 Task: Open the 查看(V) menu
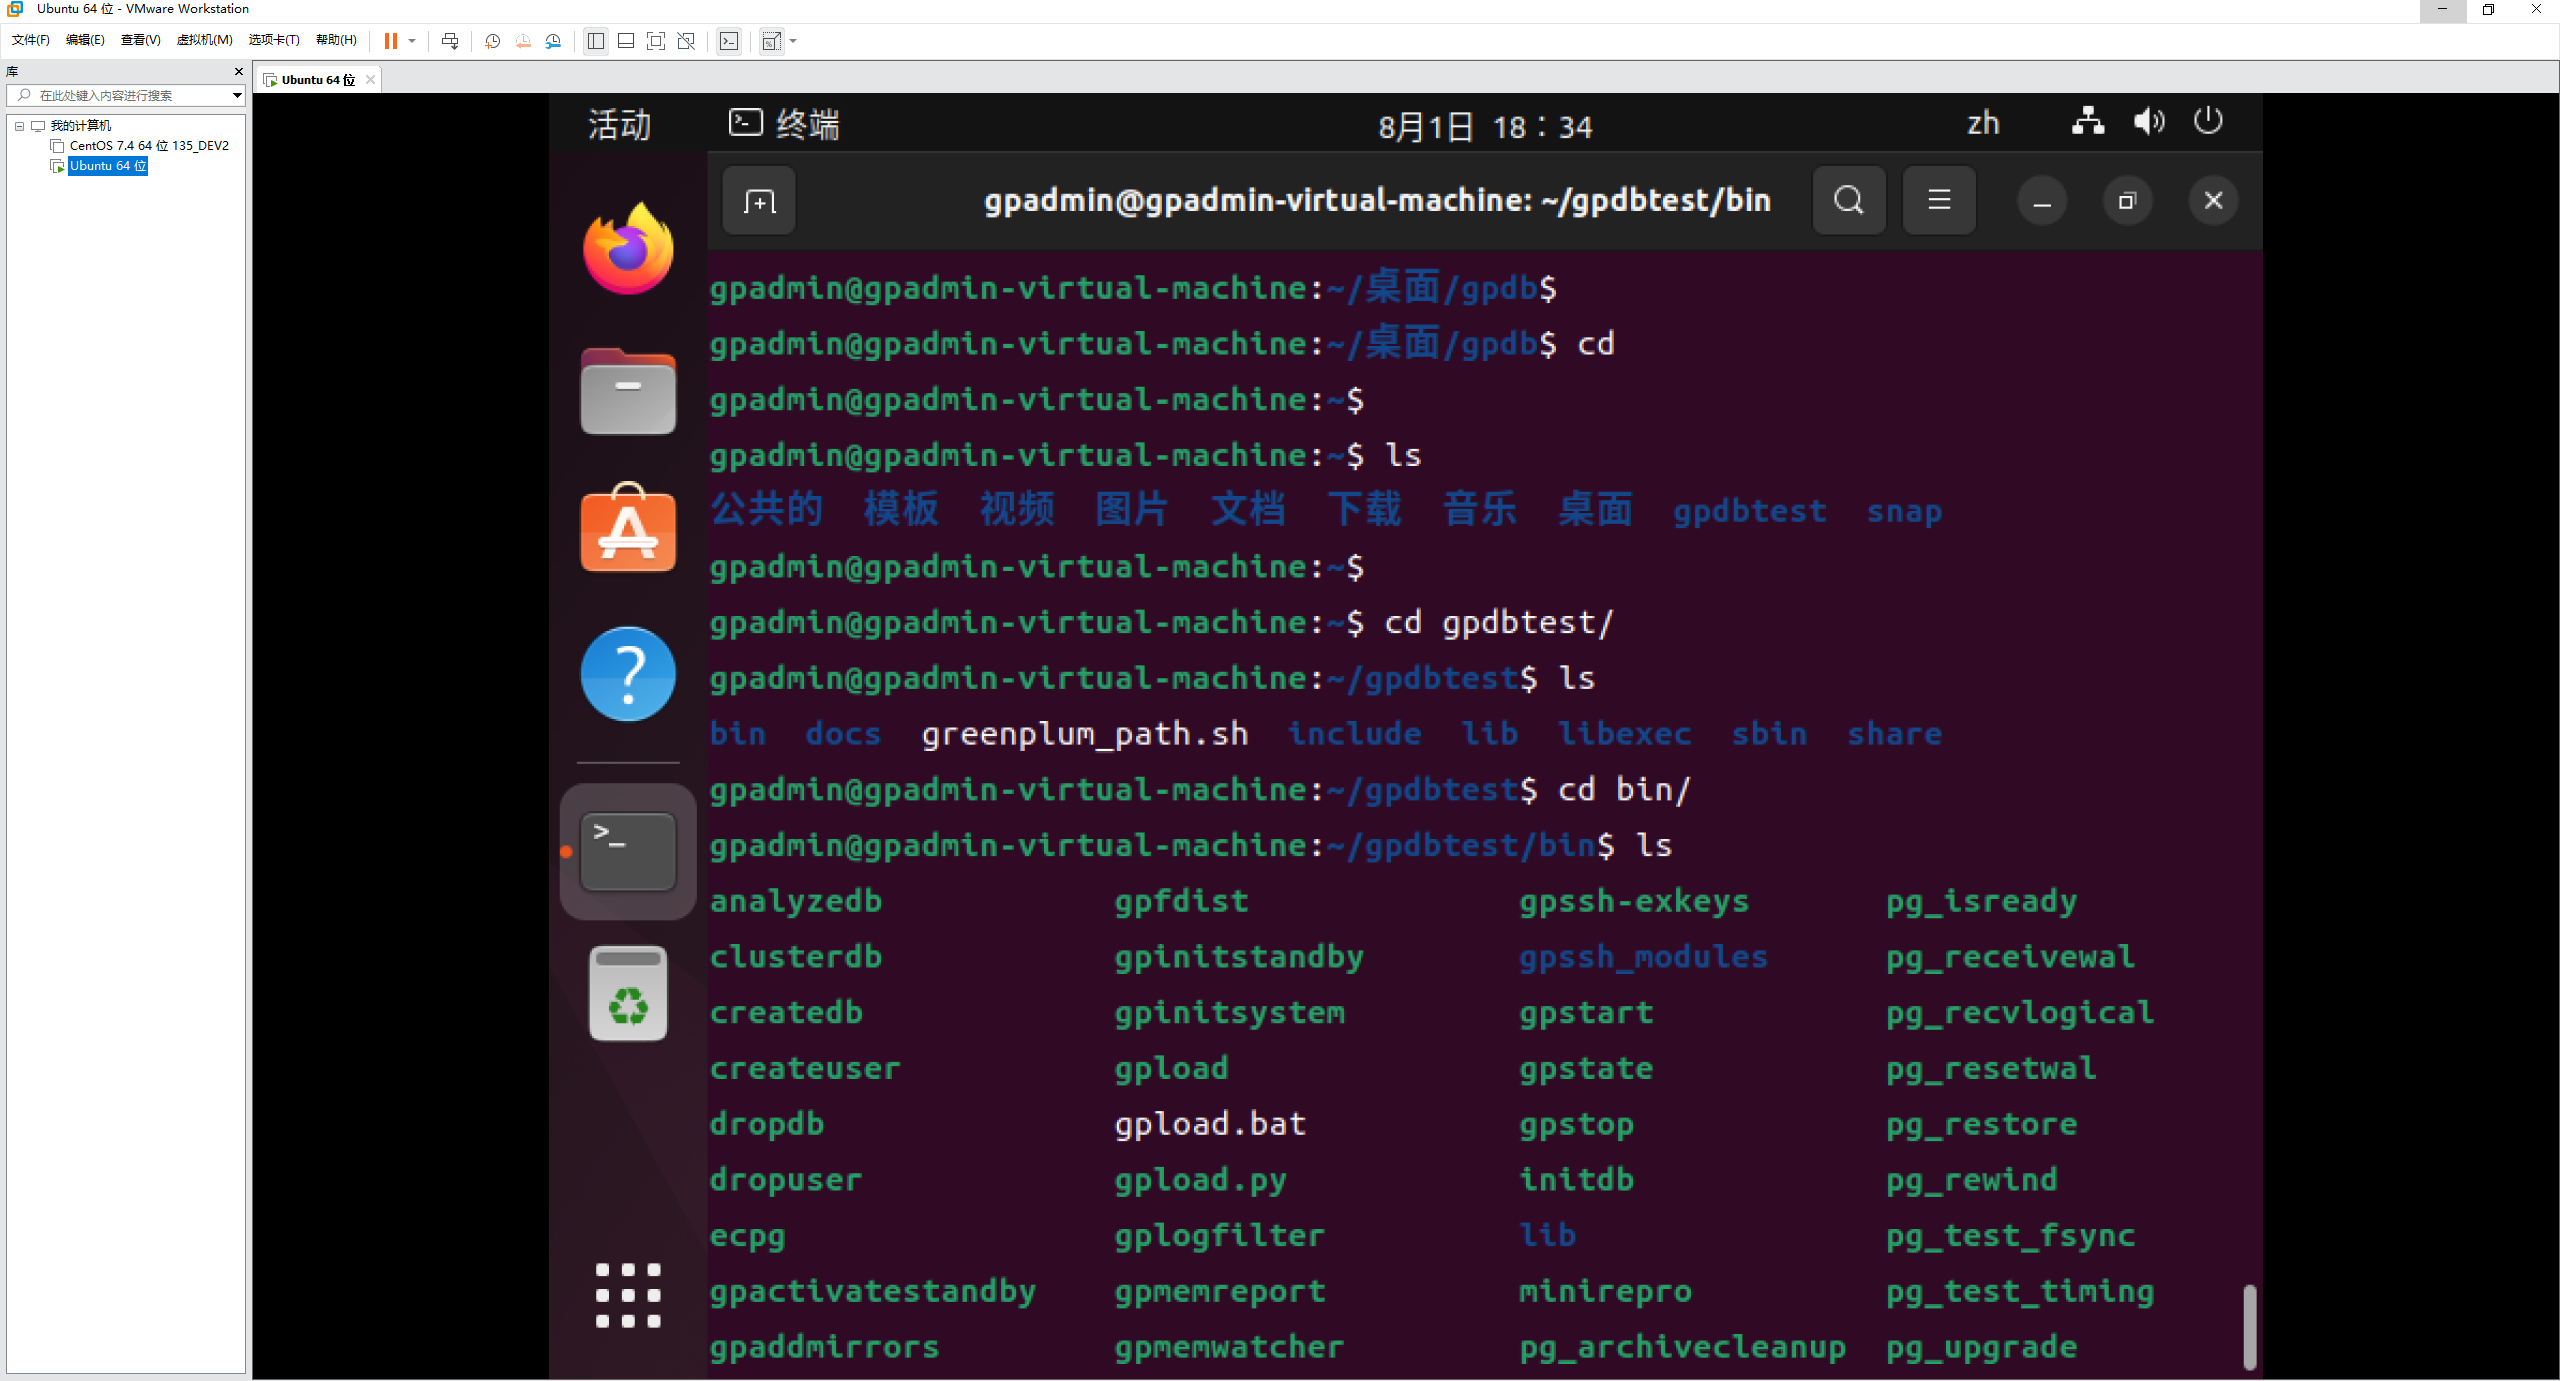141,40
